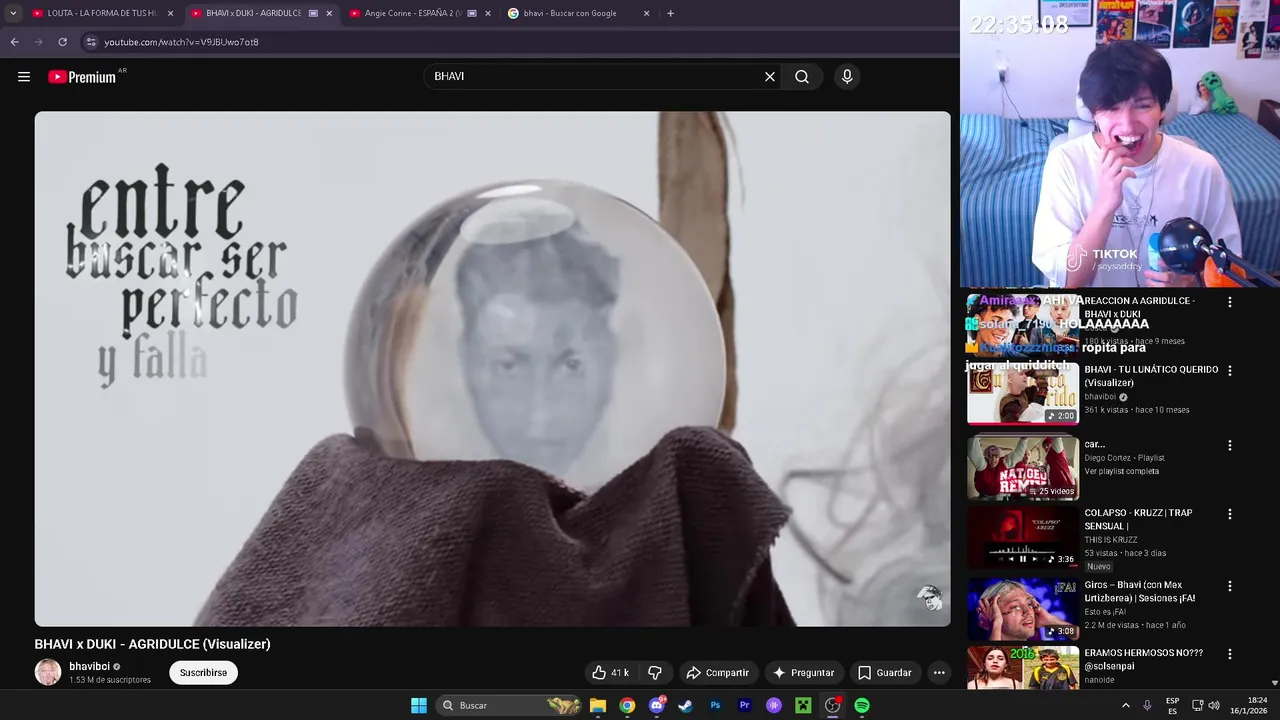Reload the YouTube page
Image resolution: width=1280 pixels, height=720 pixels.
[x=62, y=42]
